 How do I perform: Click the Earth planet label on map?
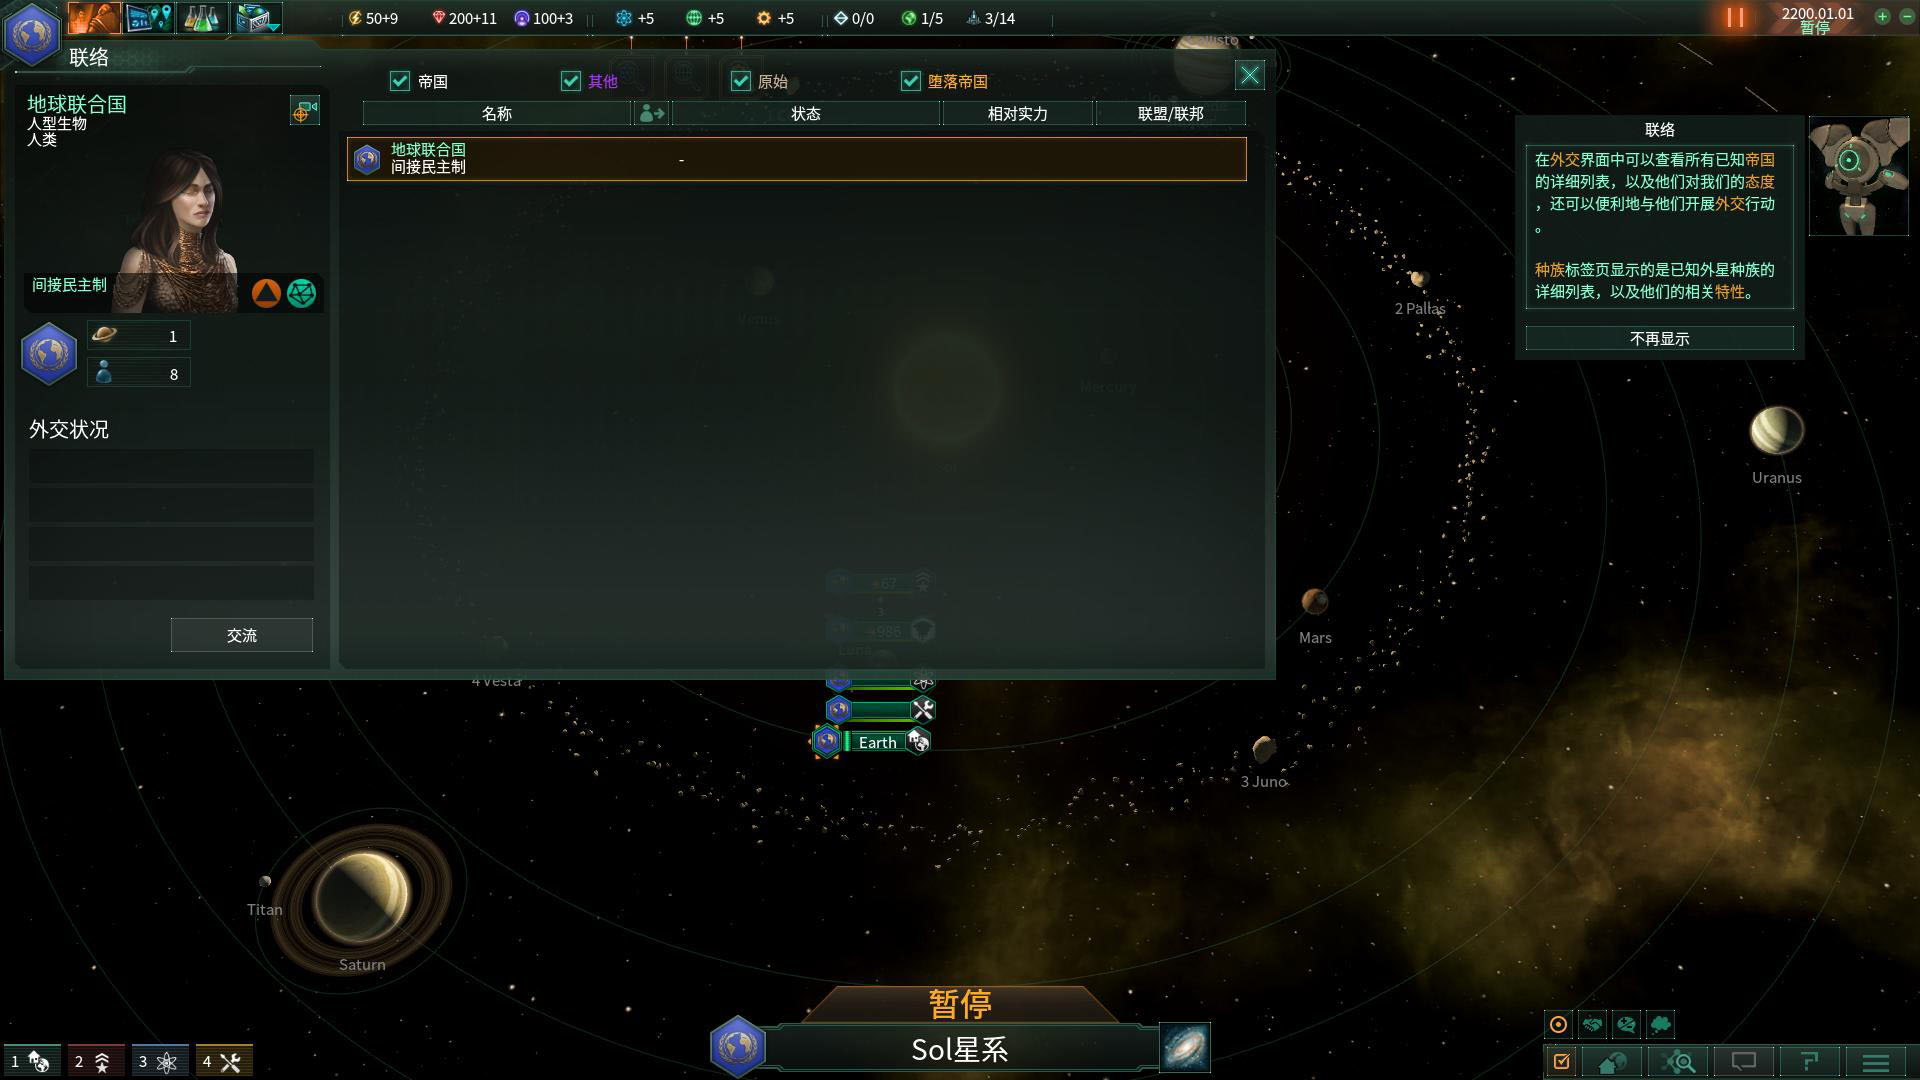[x=874, y=741]
